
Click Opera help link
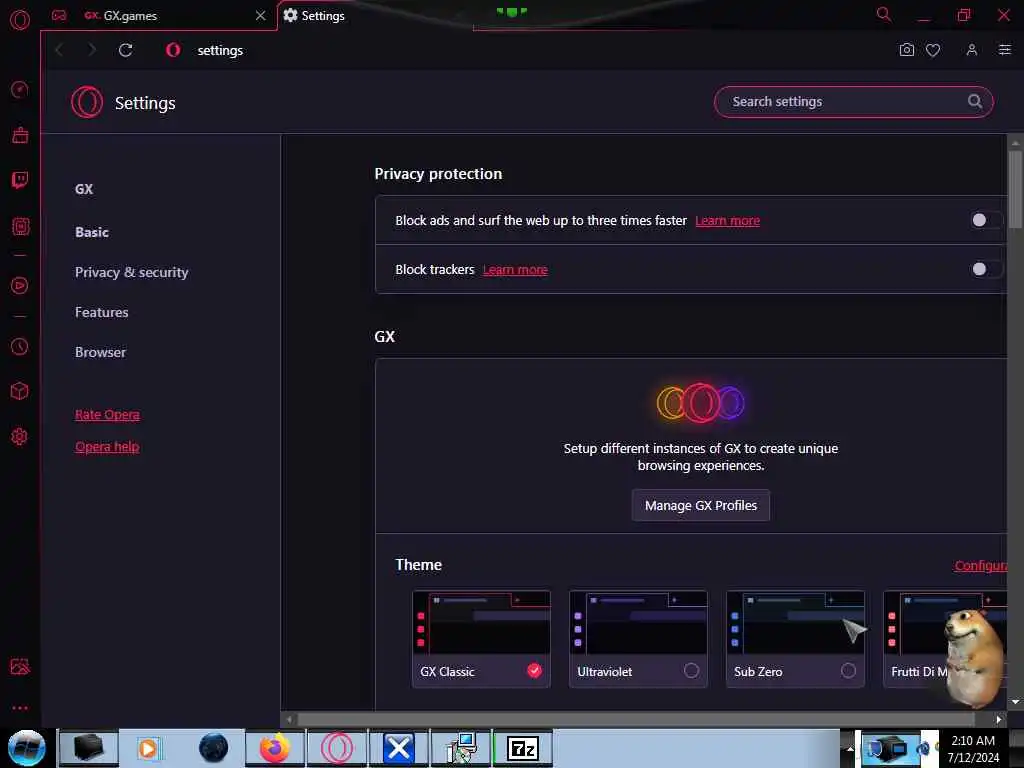click(107, 447)
